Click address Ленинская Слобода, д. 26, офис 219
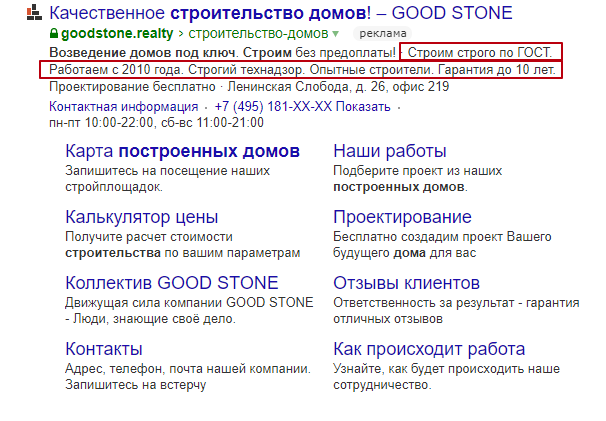 coord(338,87)
